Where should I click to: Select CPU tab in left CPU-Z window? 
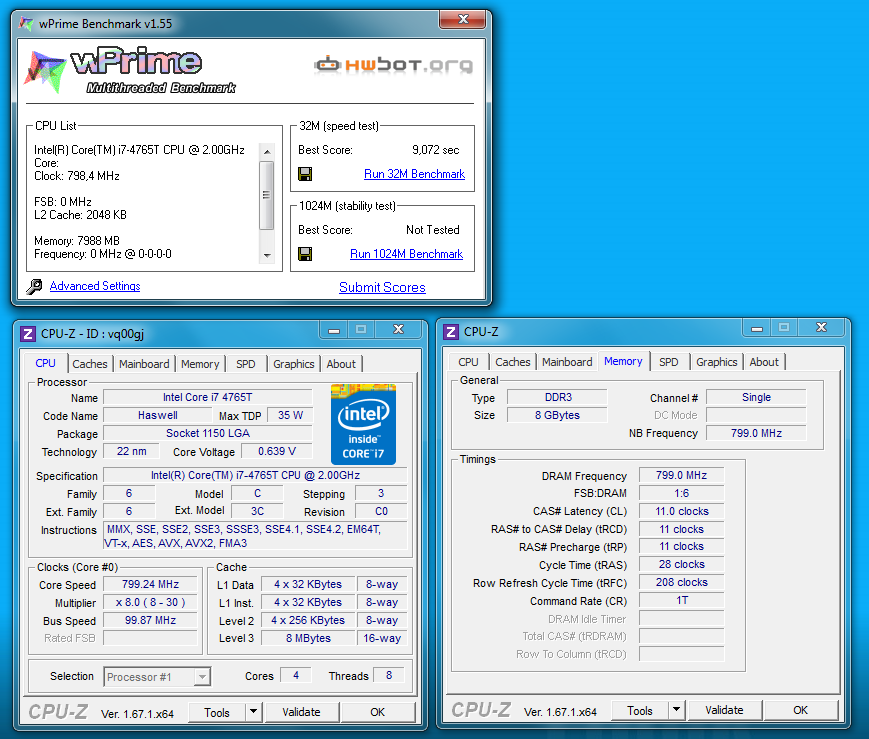click(45, 363)
